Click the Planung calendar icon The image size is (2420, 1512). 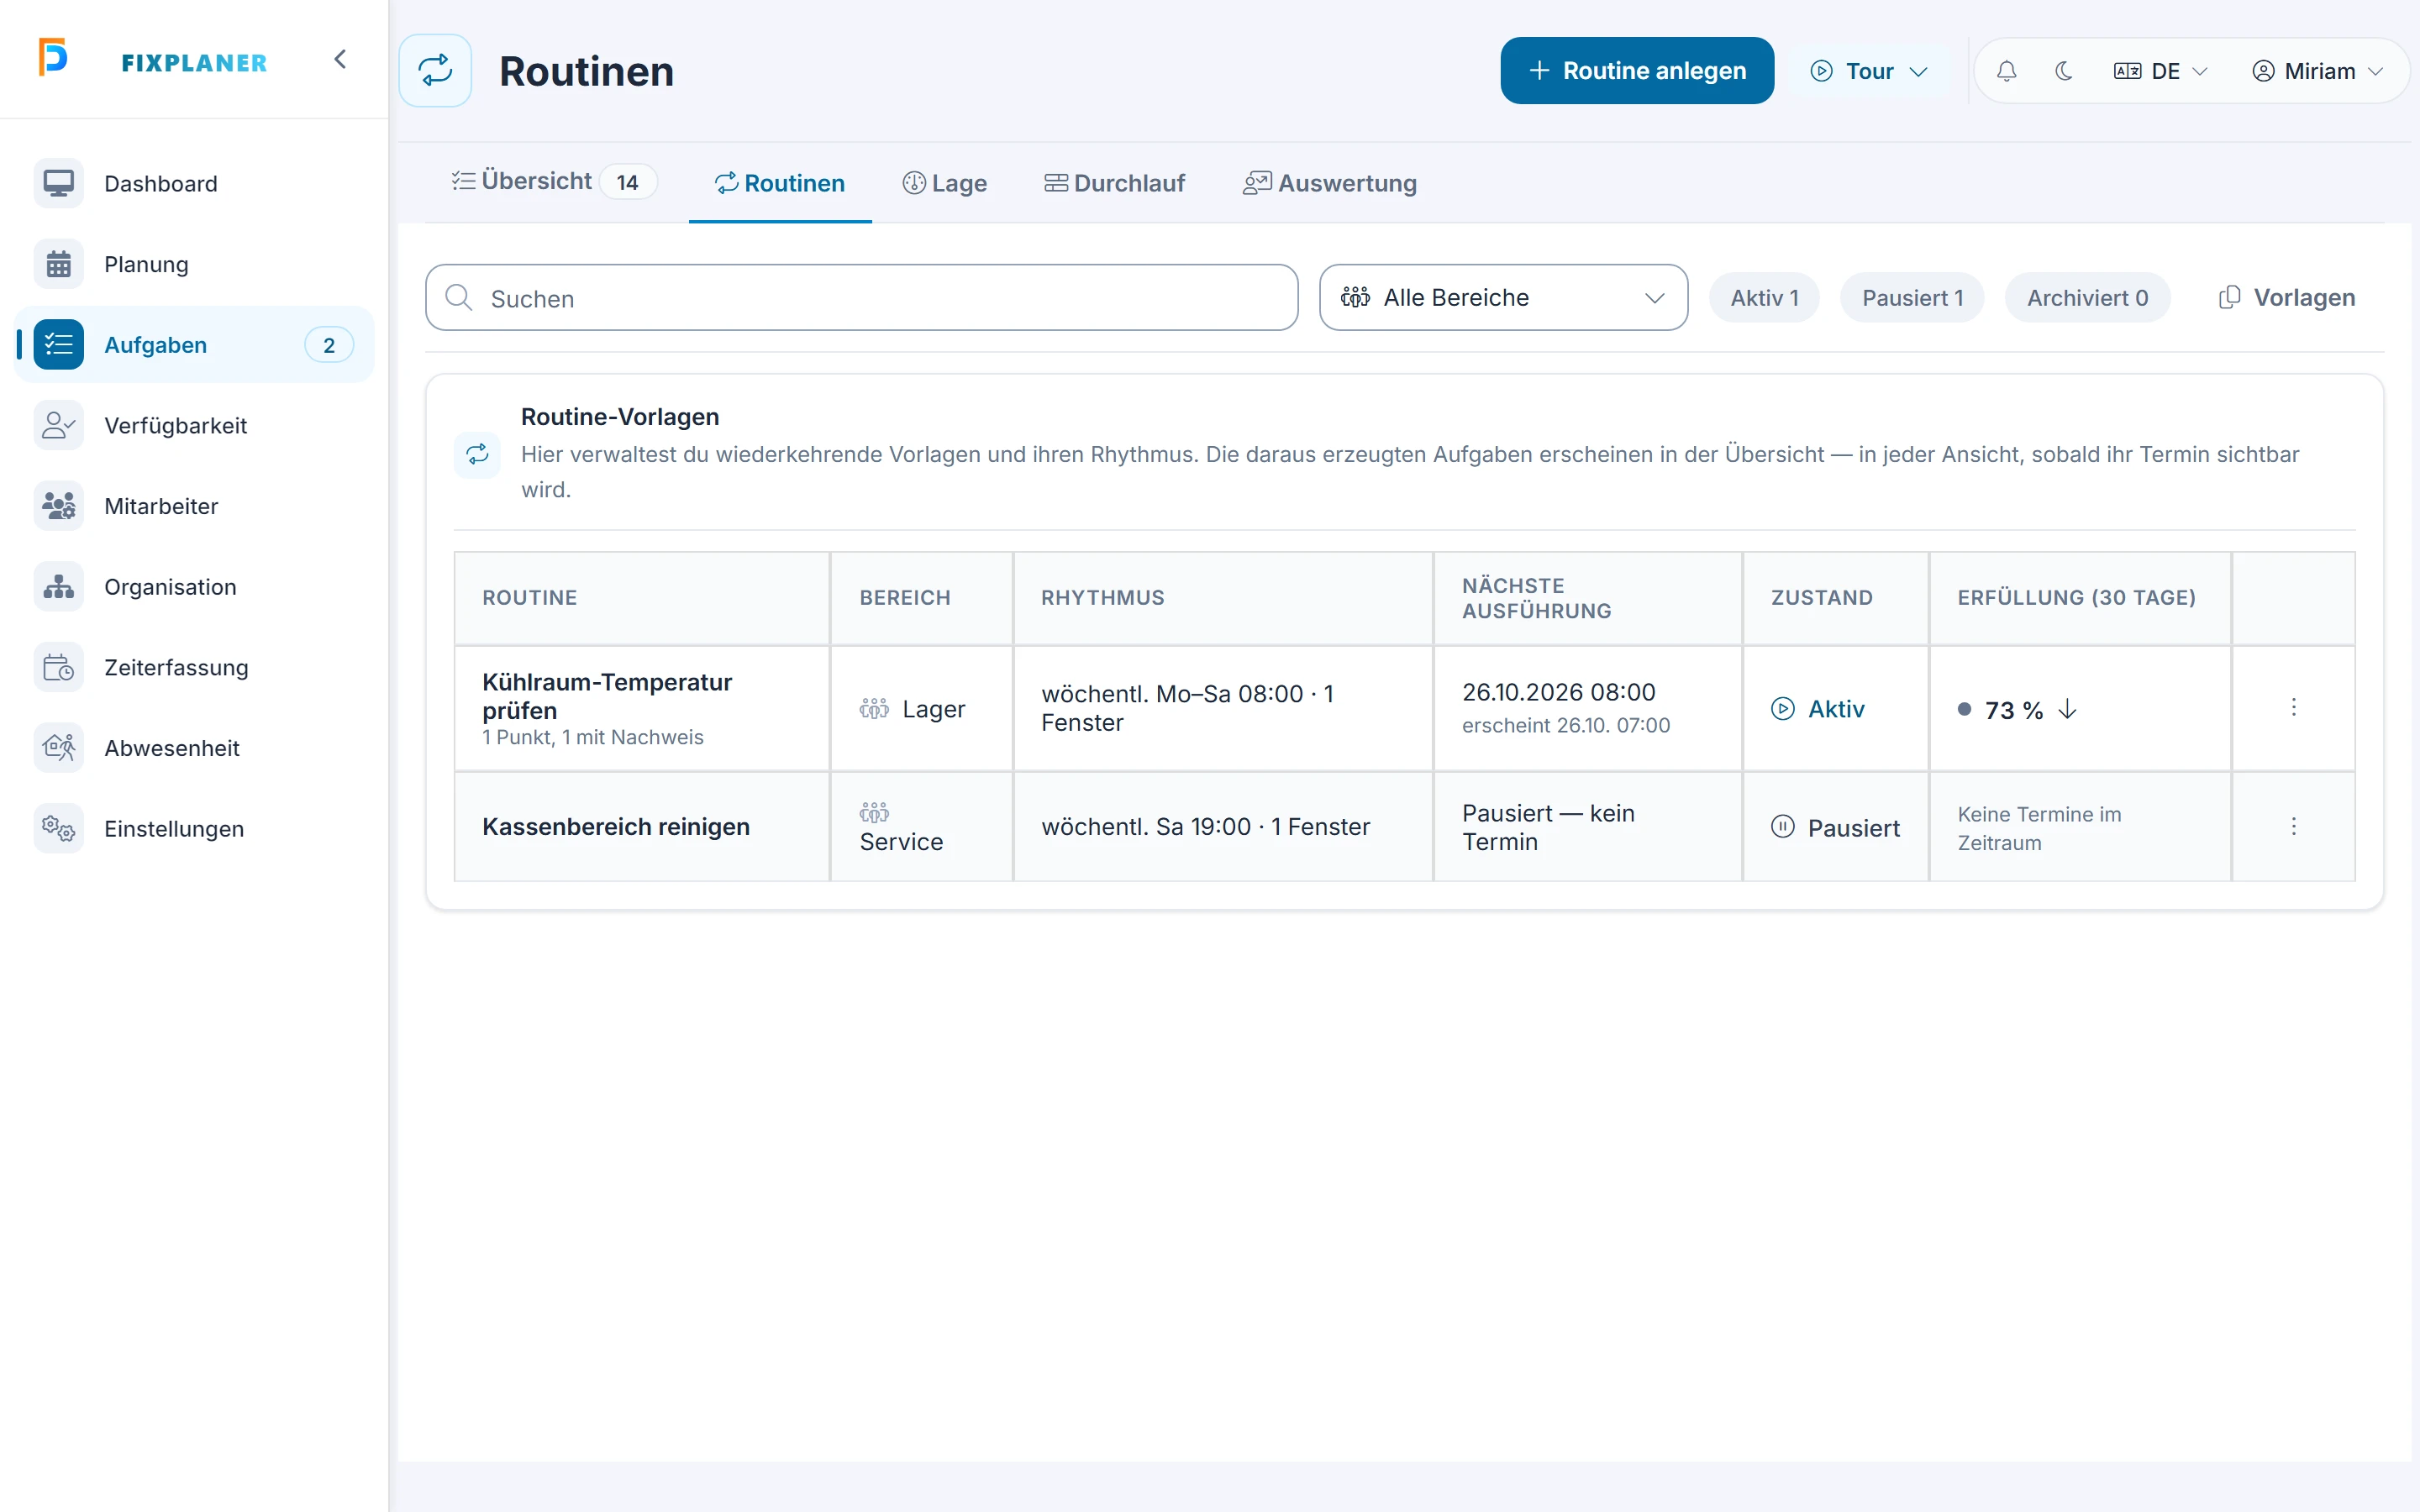pos(59,264)
